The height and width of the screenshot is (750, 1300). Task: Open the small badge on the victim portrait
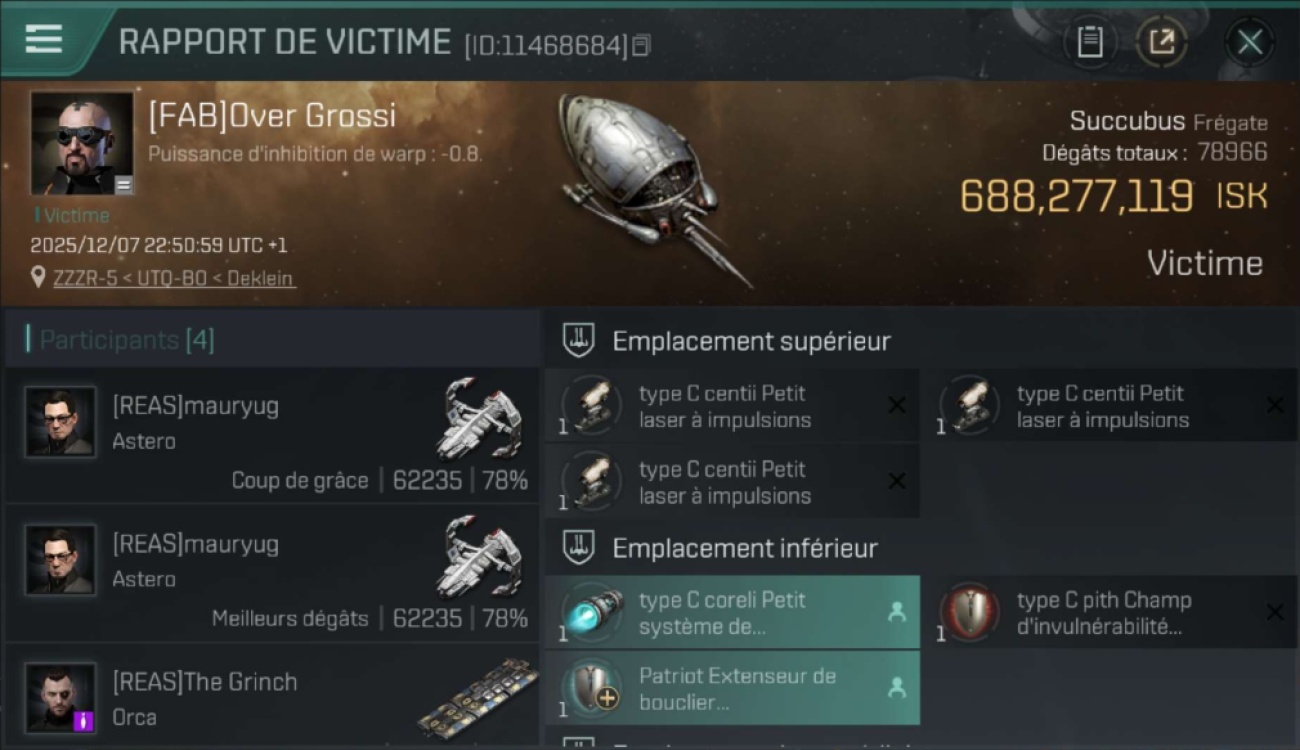(x=123, y=185)
